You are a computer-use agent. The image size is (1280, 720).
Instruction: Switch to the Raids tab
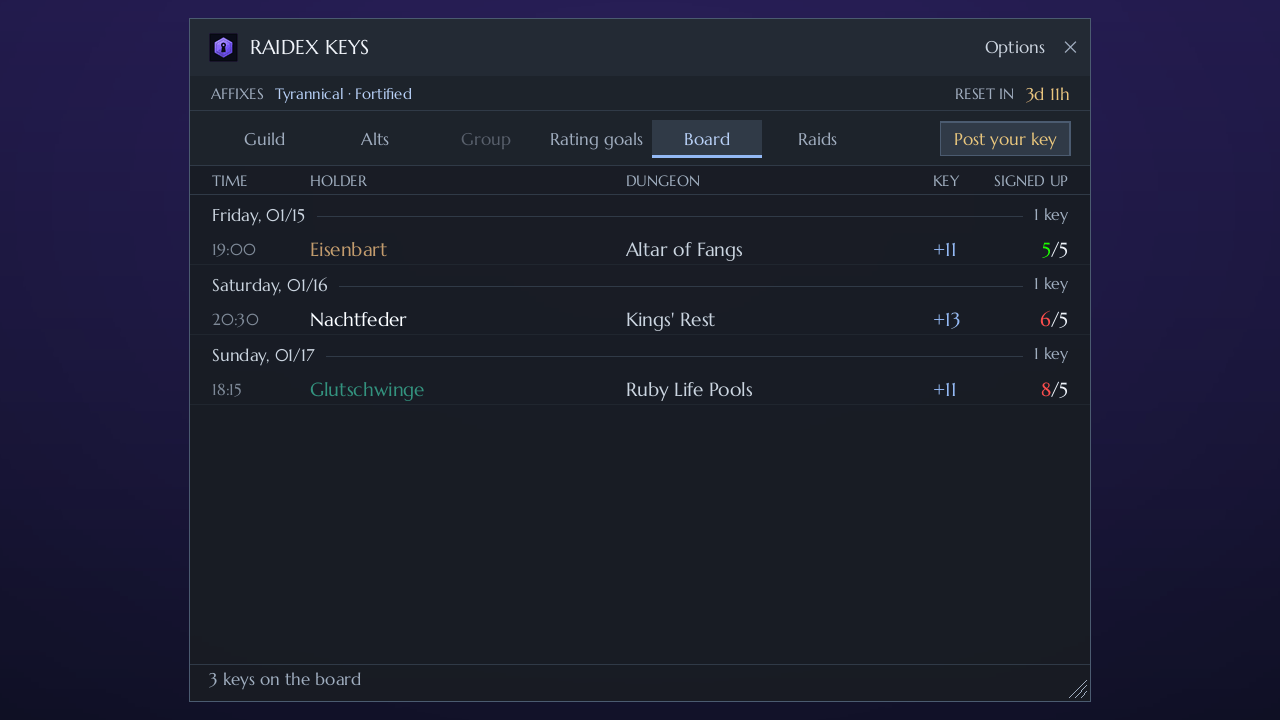coord(817,139)
